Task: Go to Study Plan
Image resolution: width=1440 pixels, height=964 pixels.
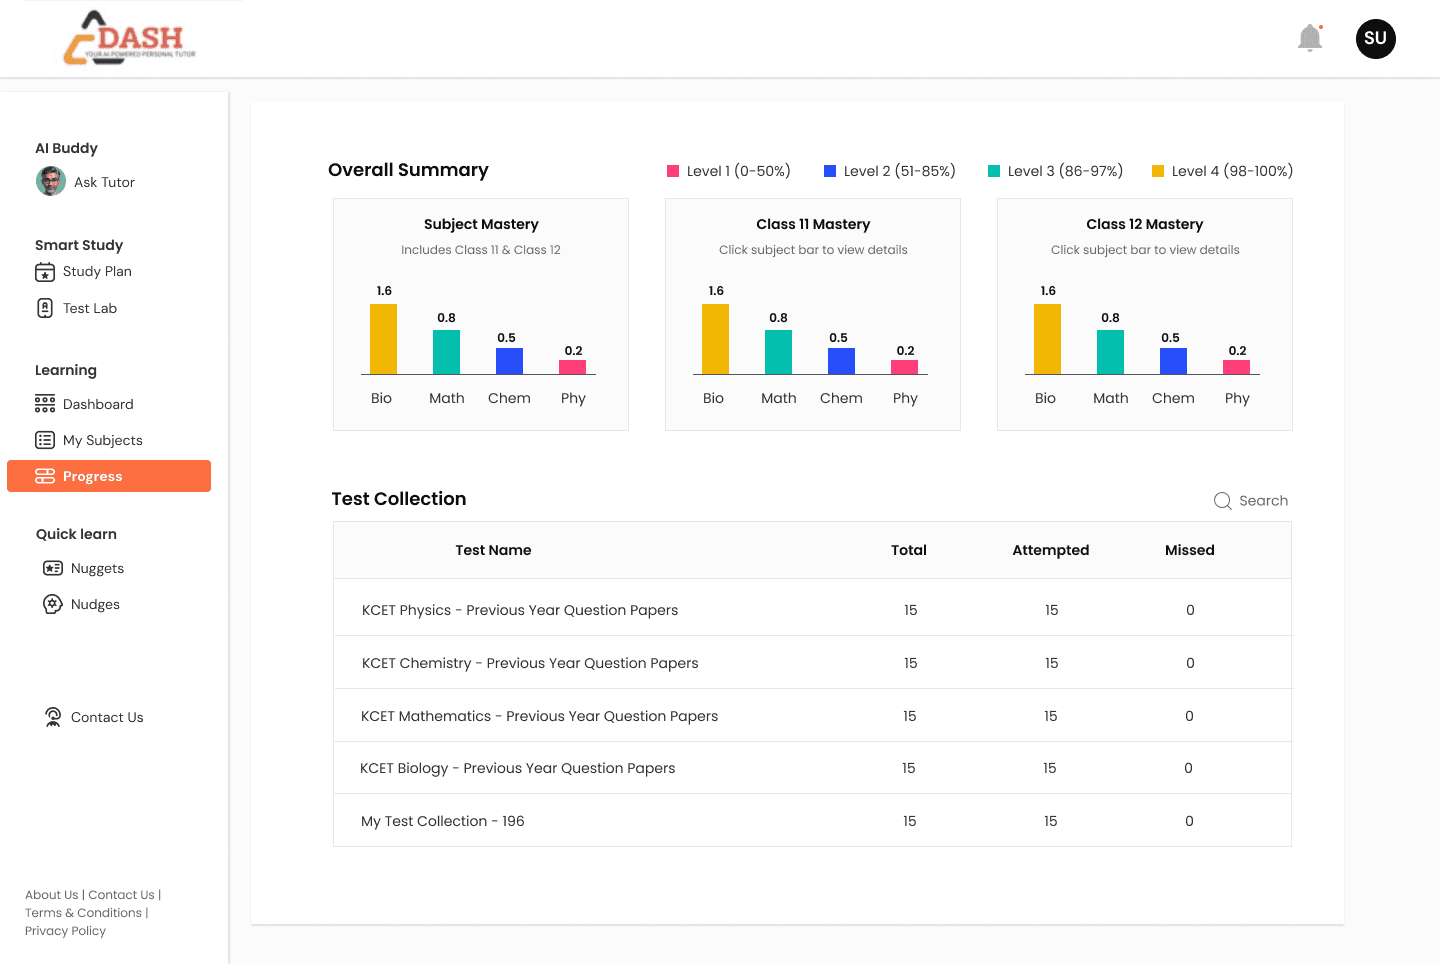Action: point(97,271)
